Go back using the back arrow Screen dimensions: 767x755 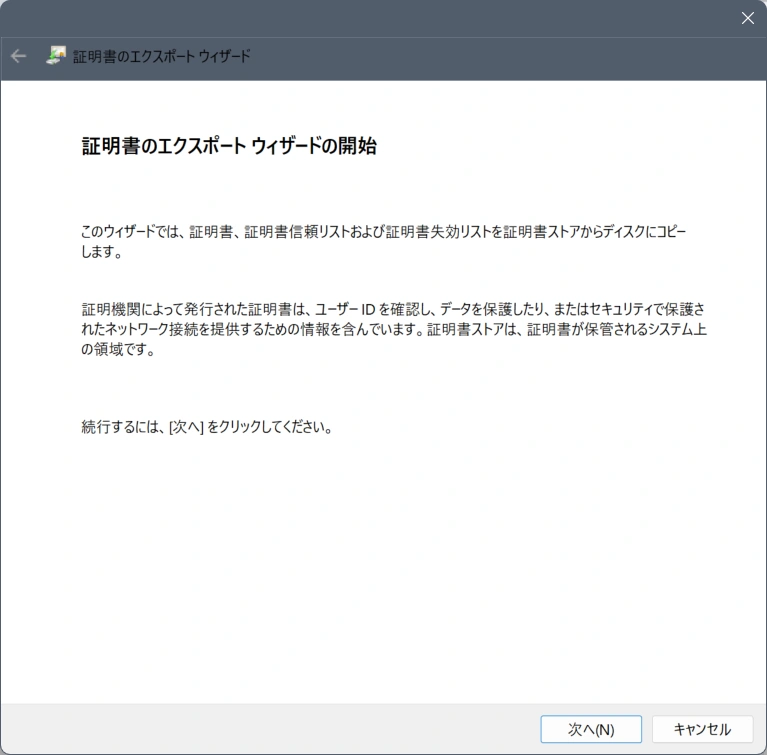(x=19, y=56)
